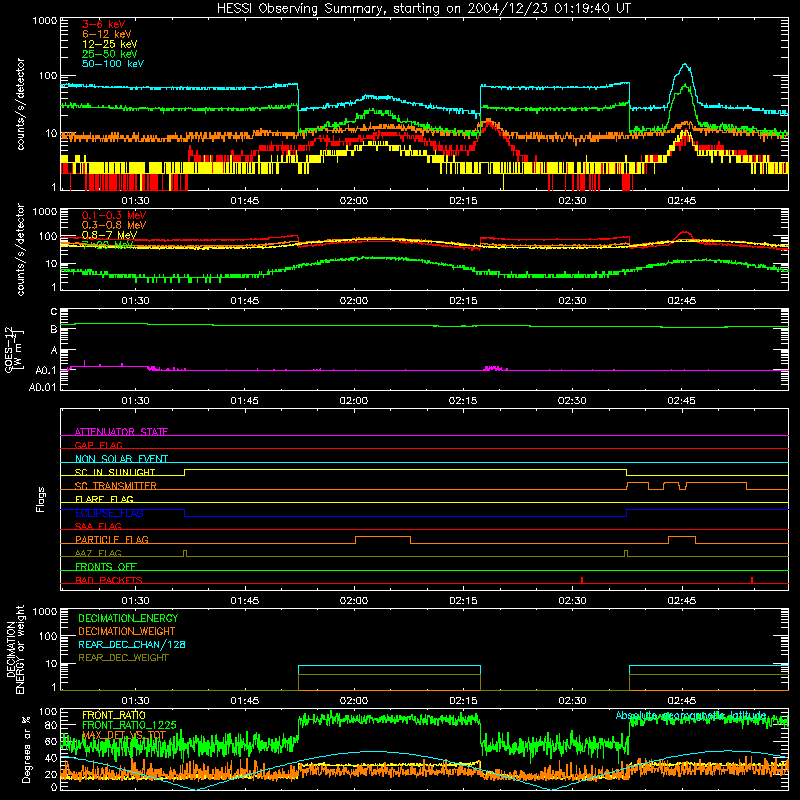Select the ATTENUATOR_STATE flag label
This screenshot has width=800, height=800.
[x=121, y=432]
